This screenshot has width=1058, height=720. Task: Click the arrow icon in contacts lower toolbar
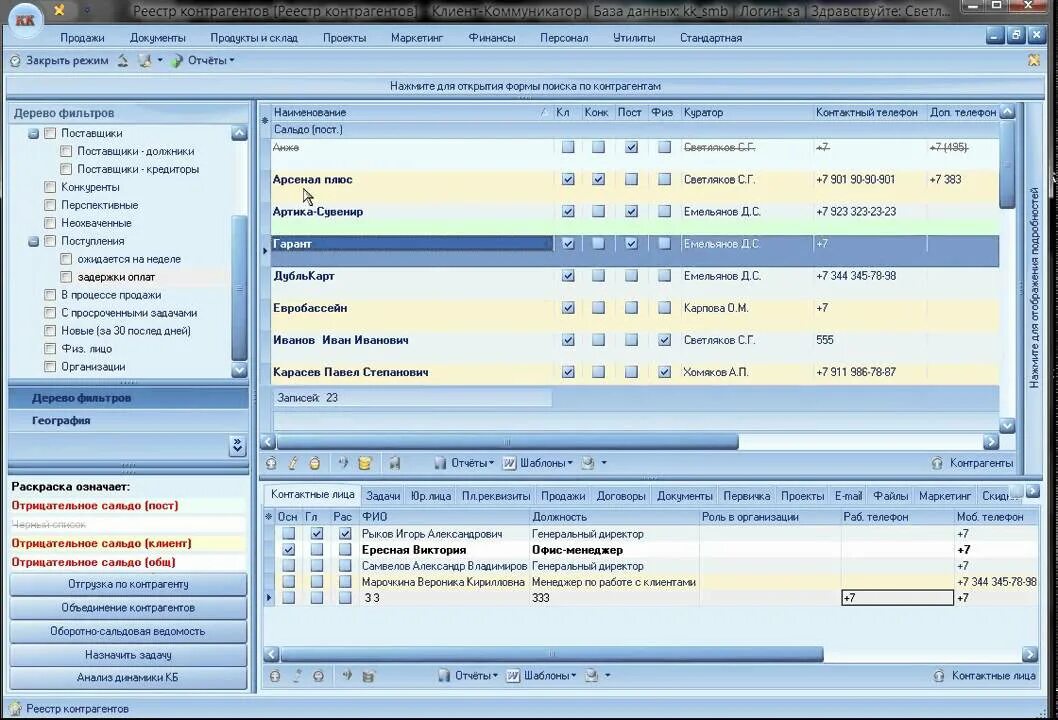click(x=347, y=675)
